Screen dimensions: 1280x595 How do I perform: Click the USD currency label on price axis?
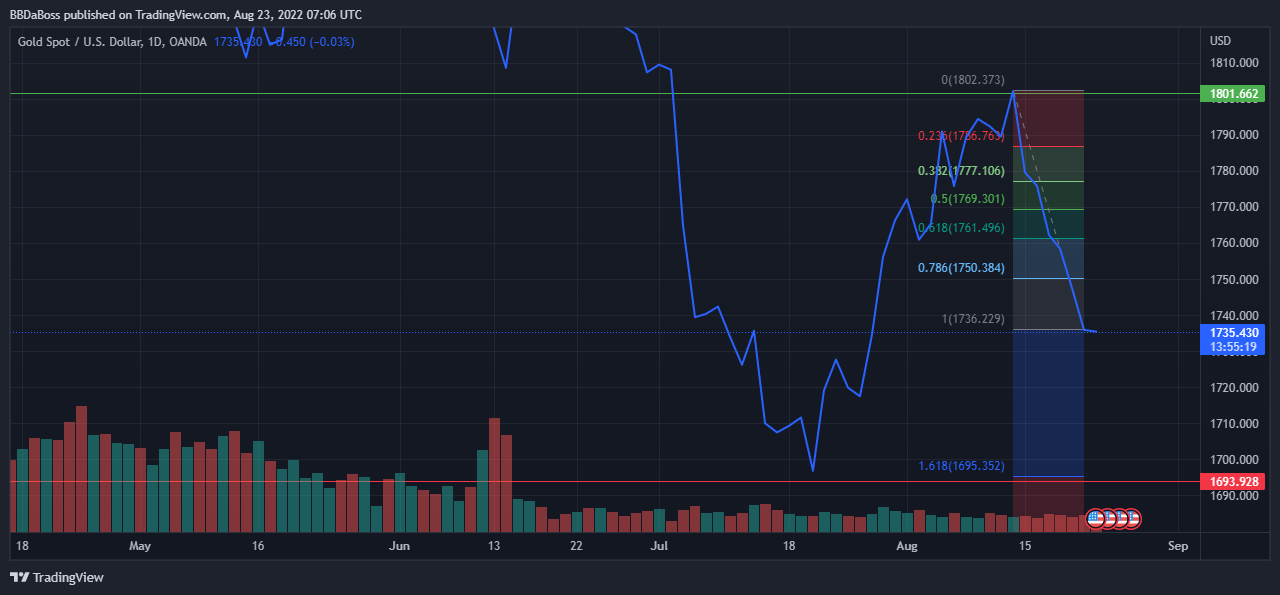(x=1221, y=41)
